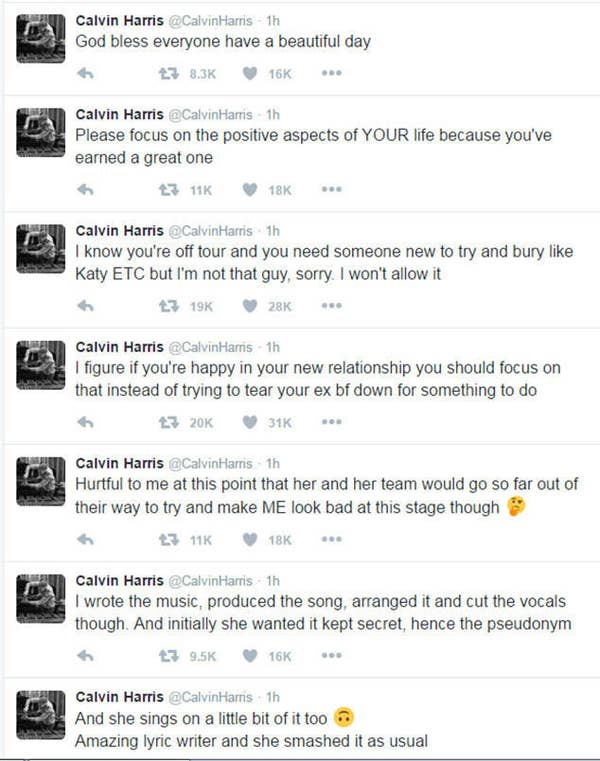Viewport: 600px width, 761px height.
Task: Open Calvin Harris profile from the top tweet name
Action: [119, 20]
